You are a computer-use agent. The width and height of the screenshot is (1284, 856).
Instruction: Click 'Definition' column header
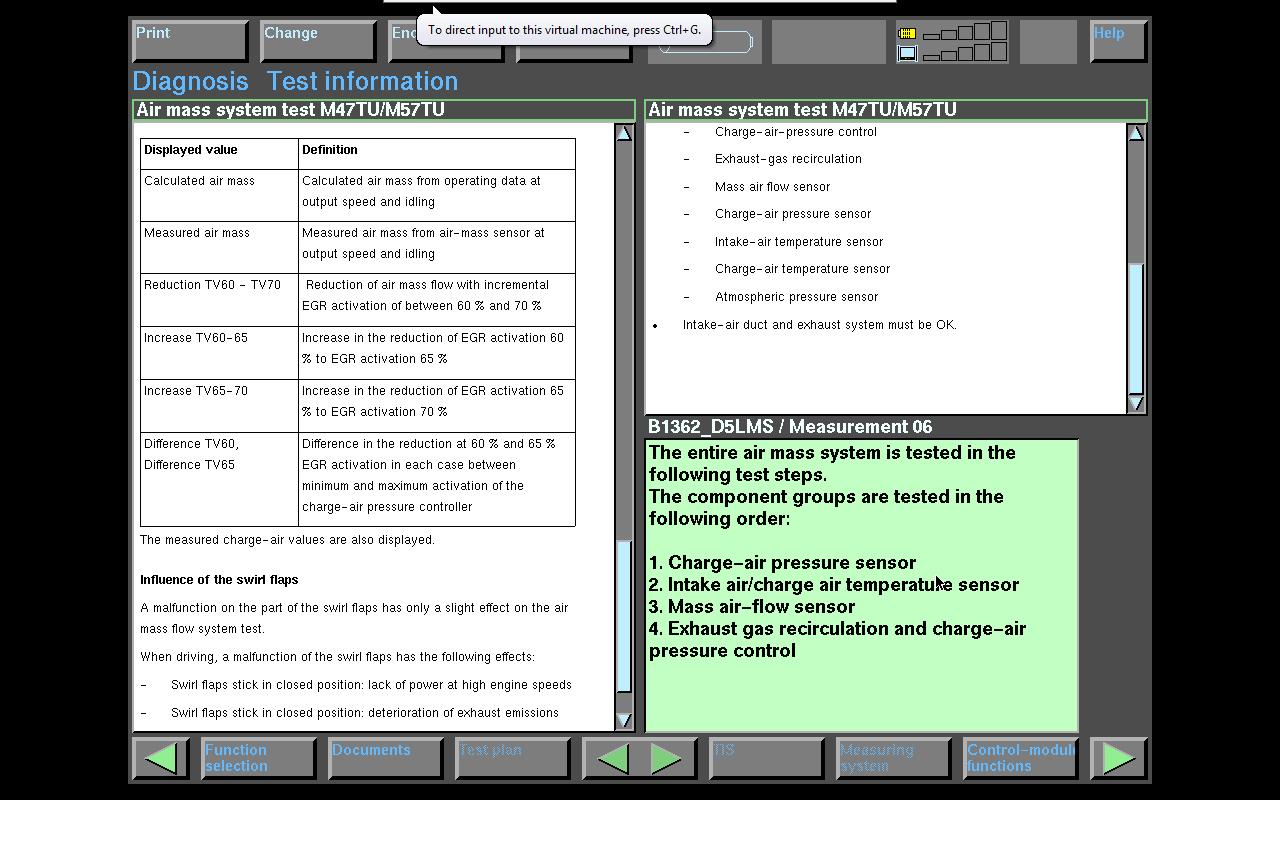click(x=437, y=154)
